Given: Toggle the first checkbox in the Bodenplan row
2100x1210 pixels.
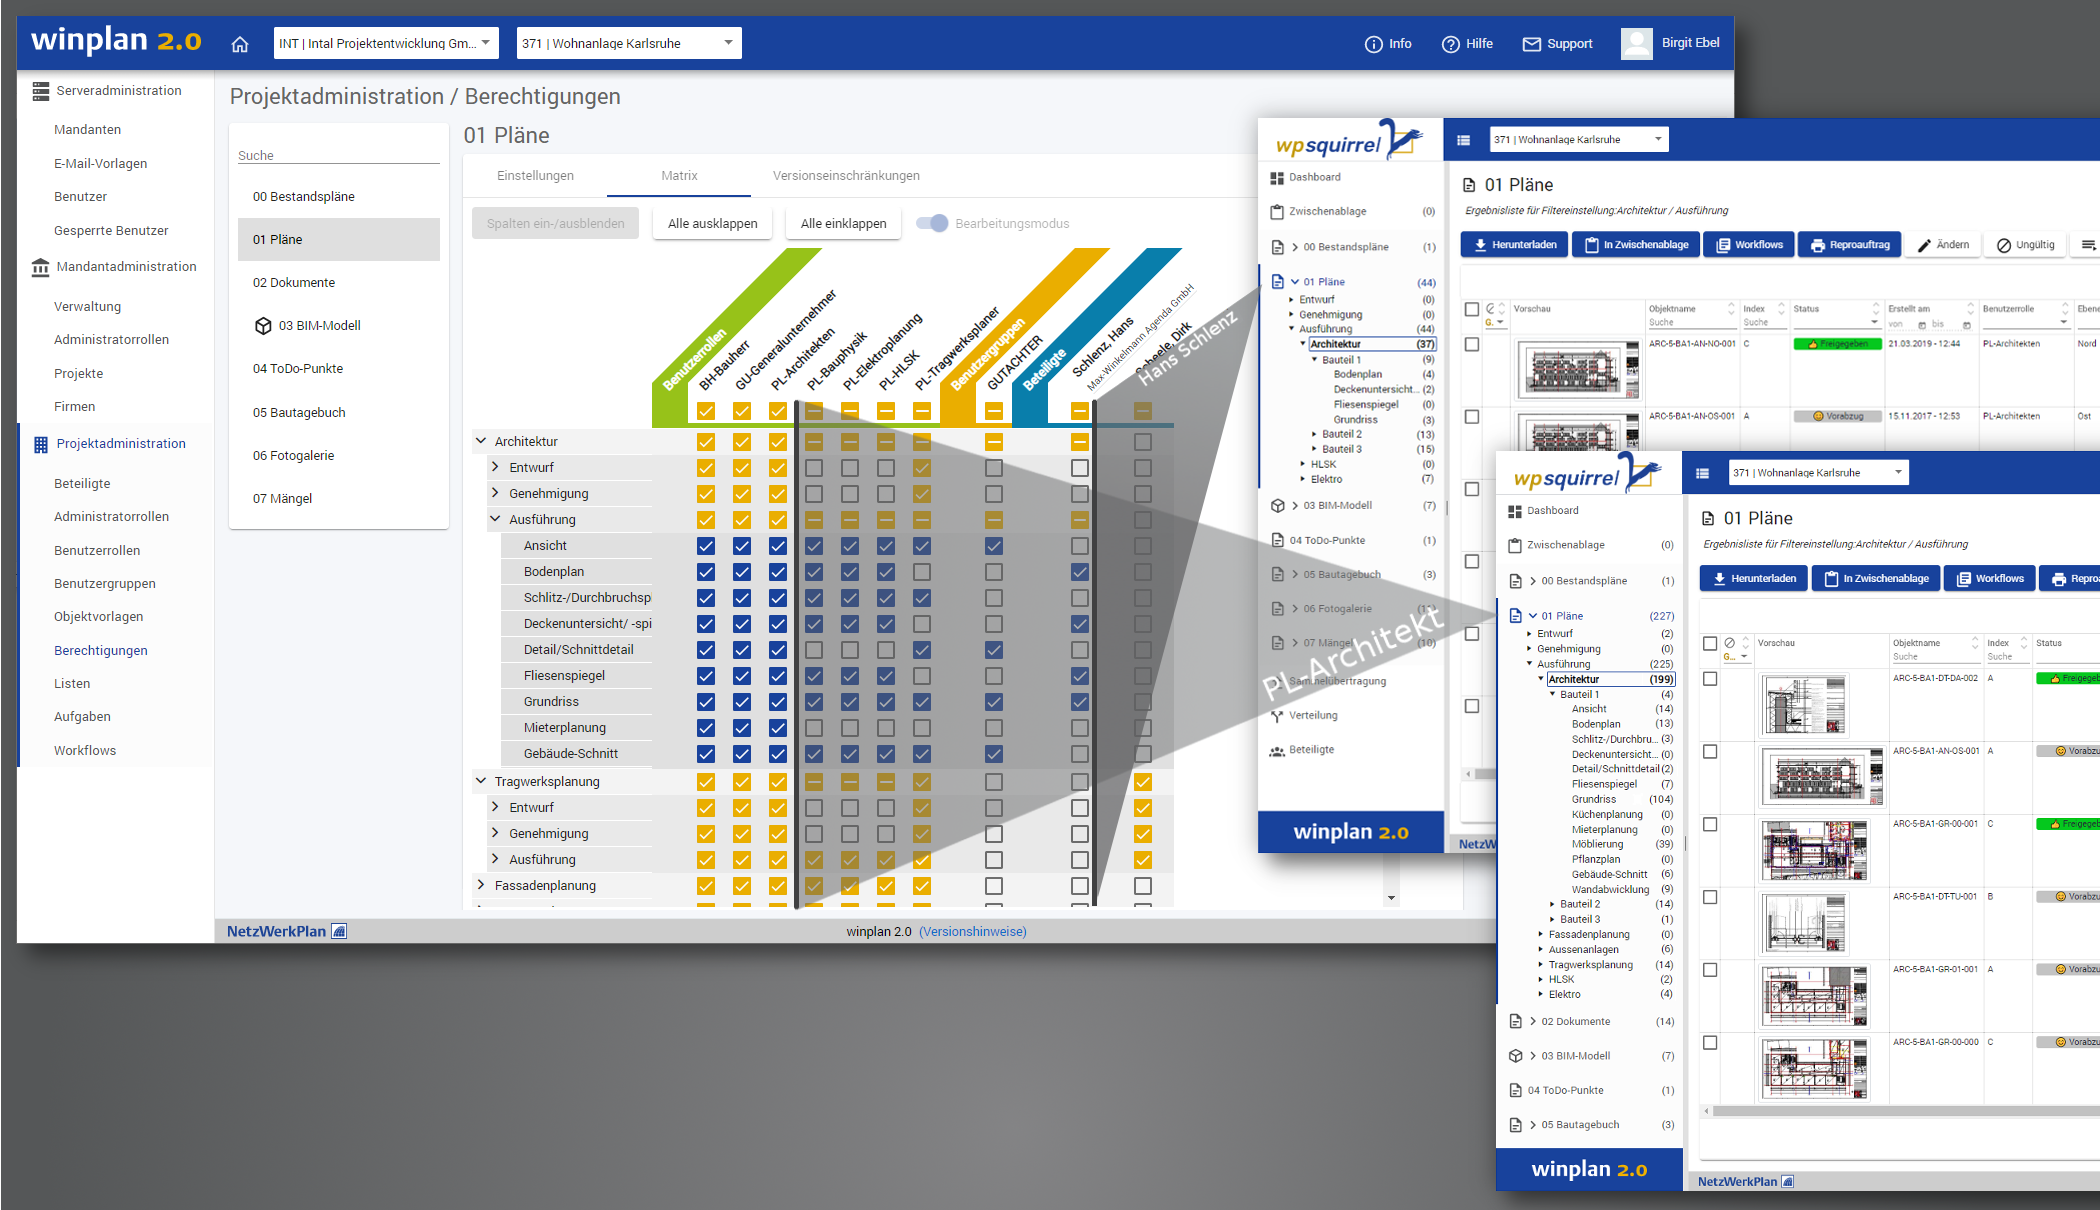Looking at the screenshot, I should click(706, 572).
